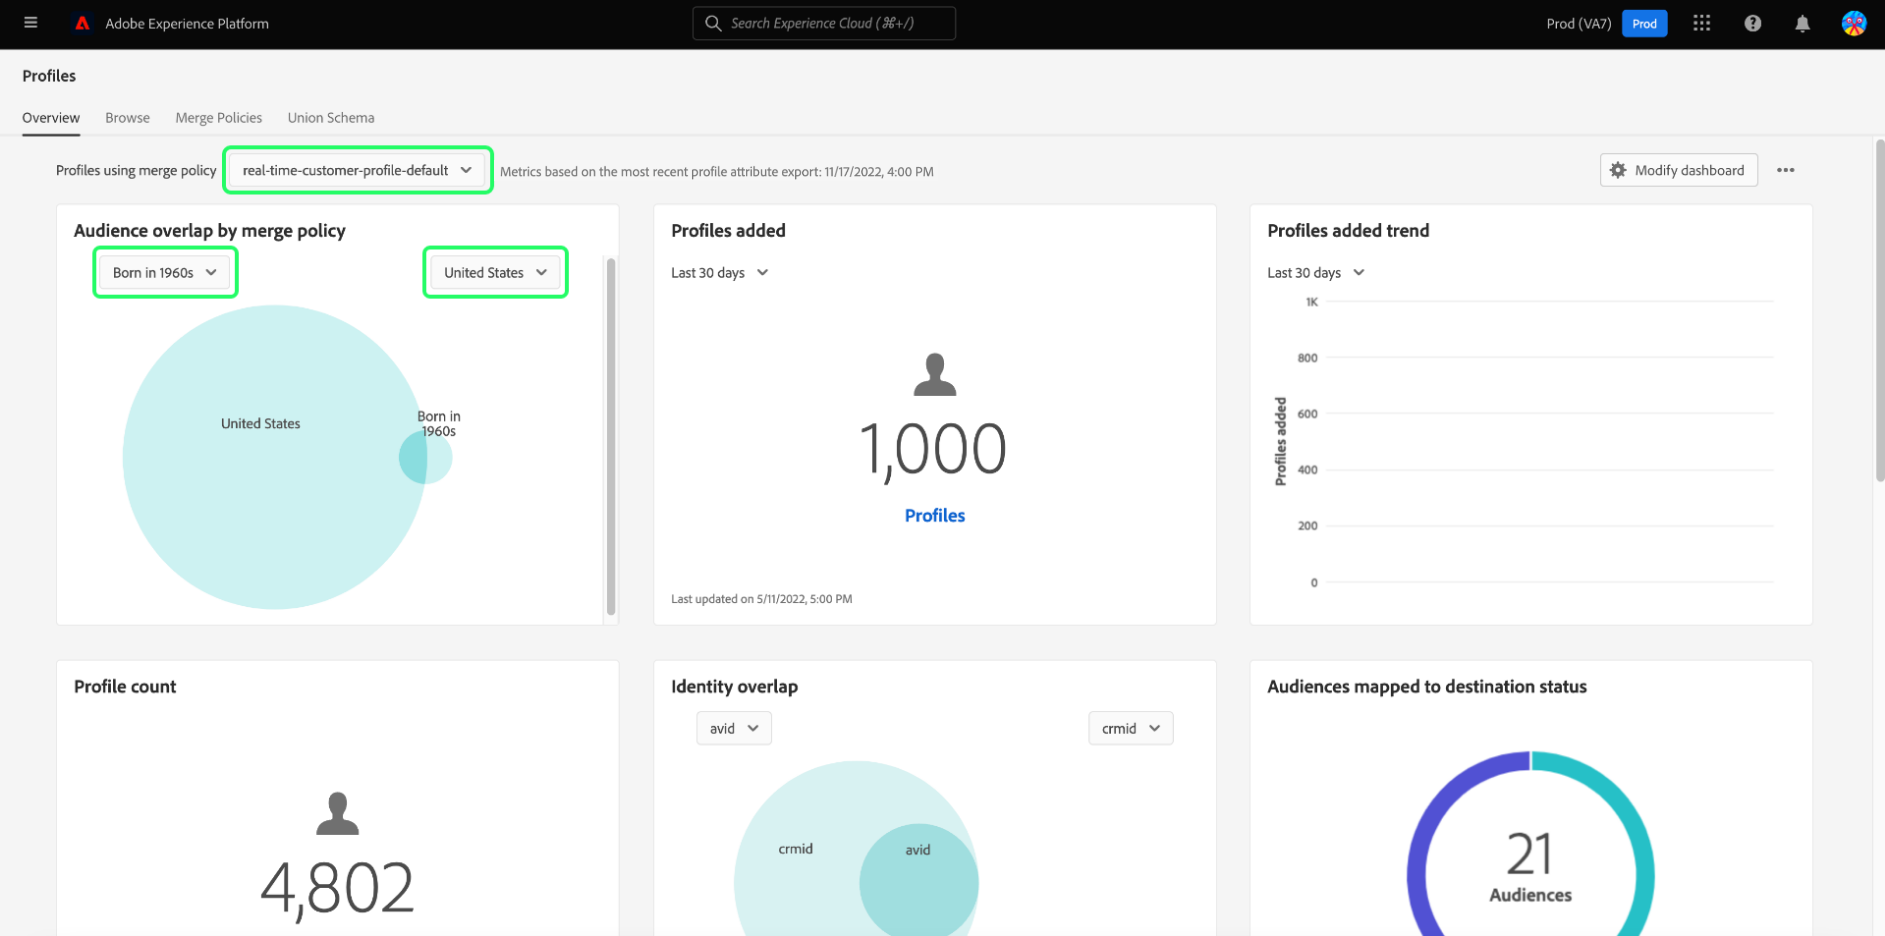
Task: Open the United States audience dropdown
Action: click(x=496, y=272)
